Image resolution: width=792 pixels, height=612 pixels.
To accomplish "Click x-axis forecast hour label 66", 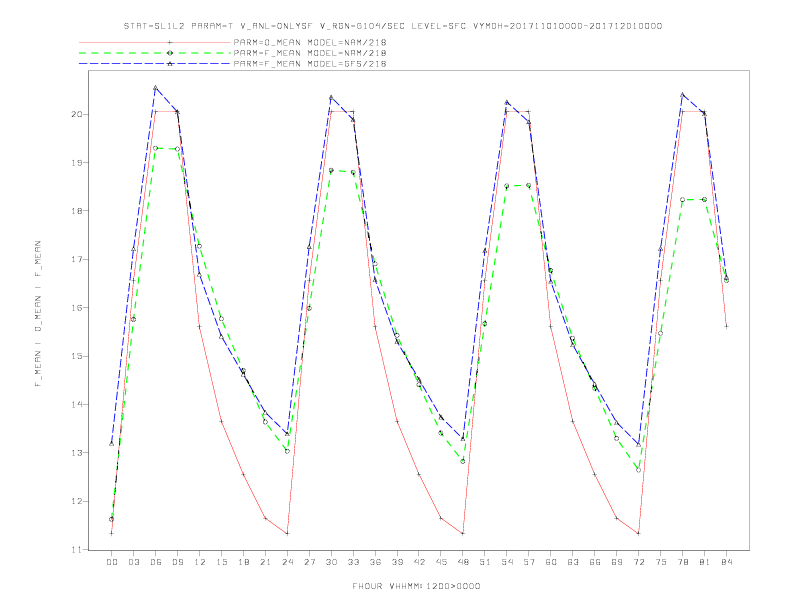I will 595,562.
